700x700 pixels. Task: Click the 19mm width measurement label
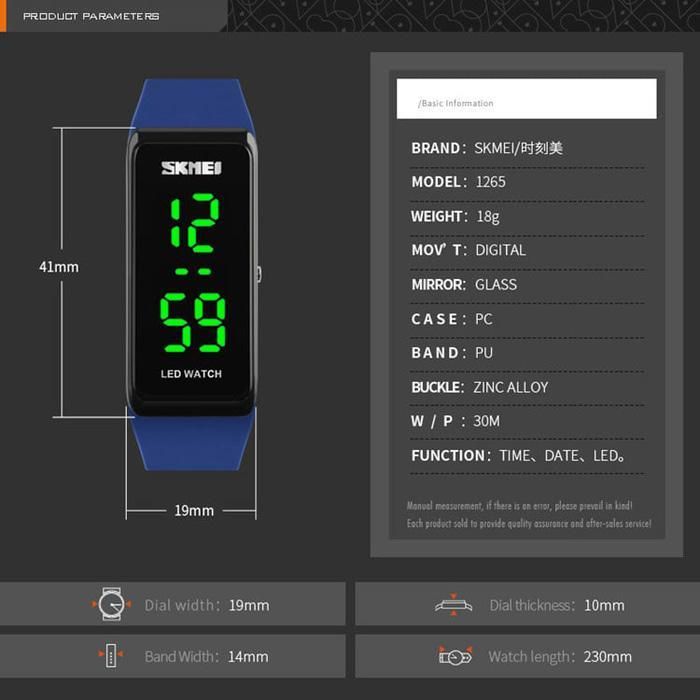pyautogui.click(x=194, y=510)
